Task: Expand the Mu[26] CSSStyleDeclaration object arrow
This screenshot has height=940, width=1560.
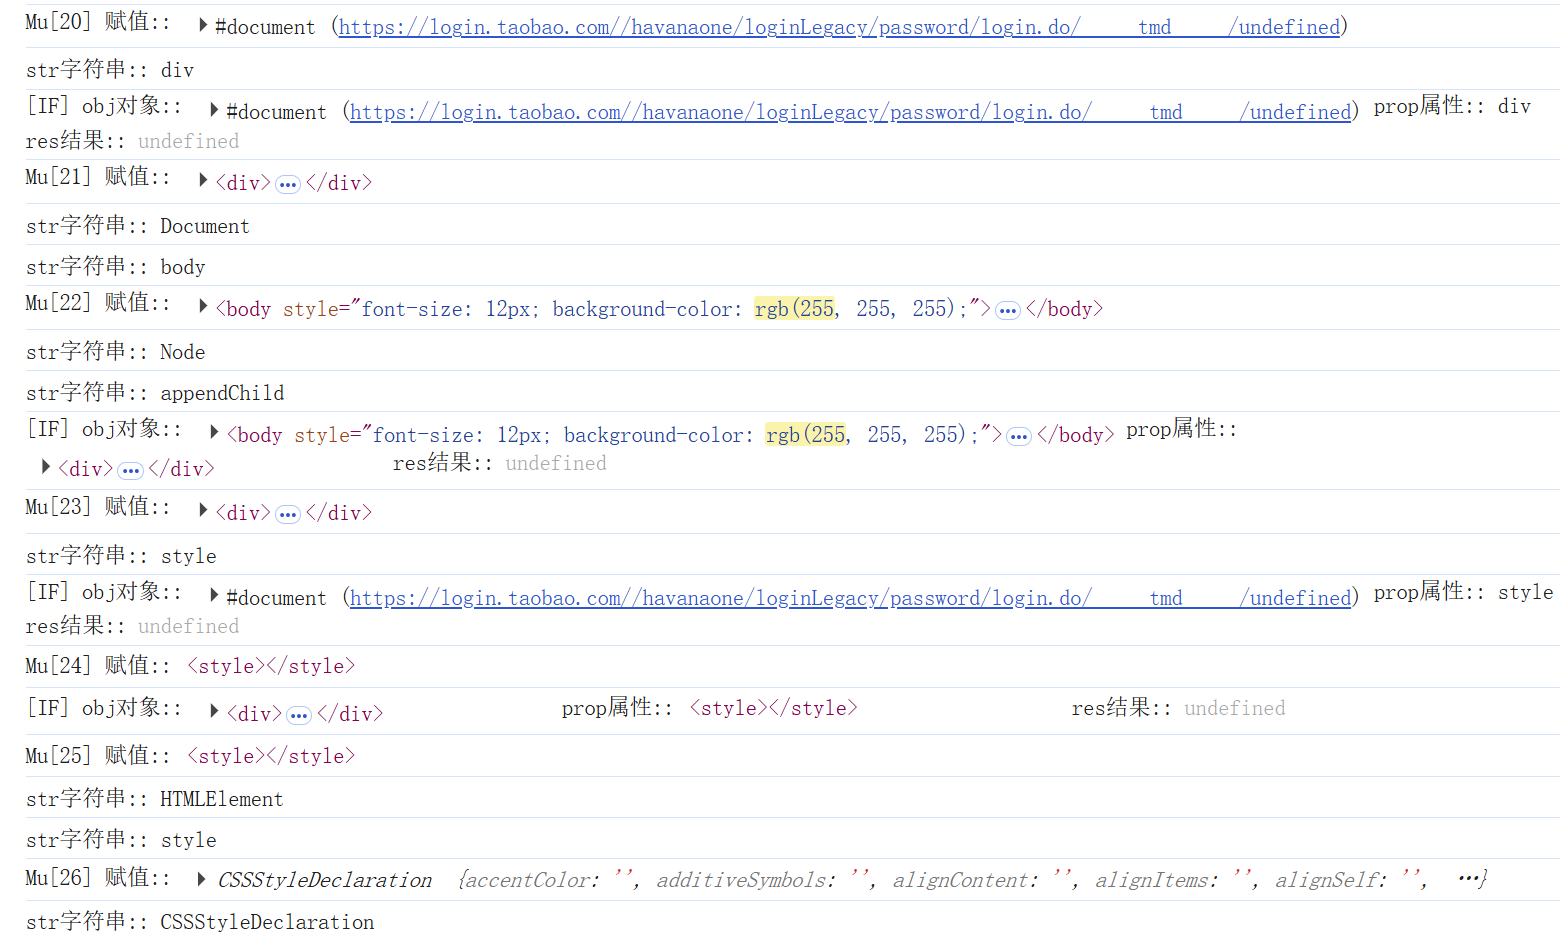Action: [203, 879]
